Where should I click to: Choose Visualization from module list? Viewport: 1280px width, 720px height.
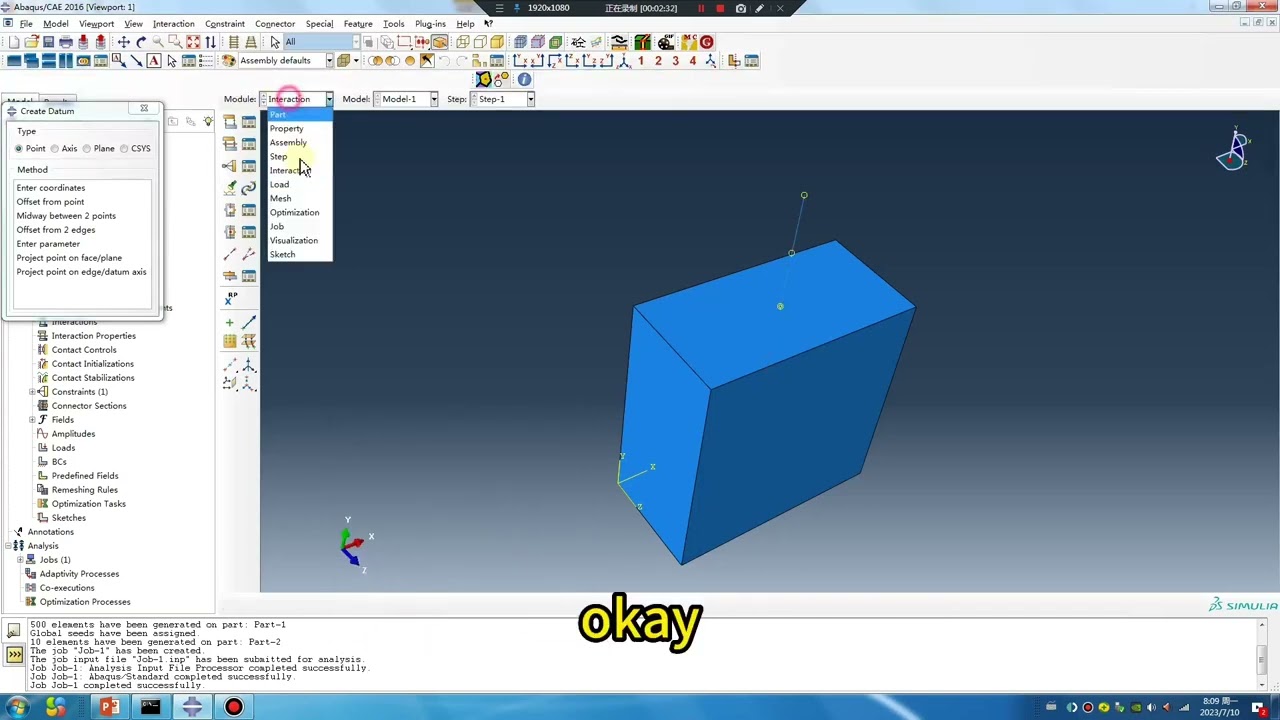pyautogui.click(x=293, y=240)
